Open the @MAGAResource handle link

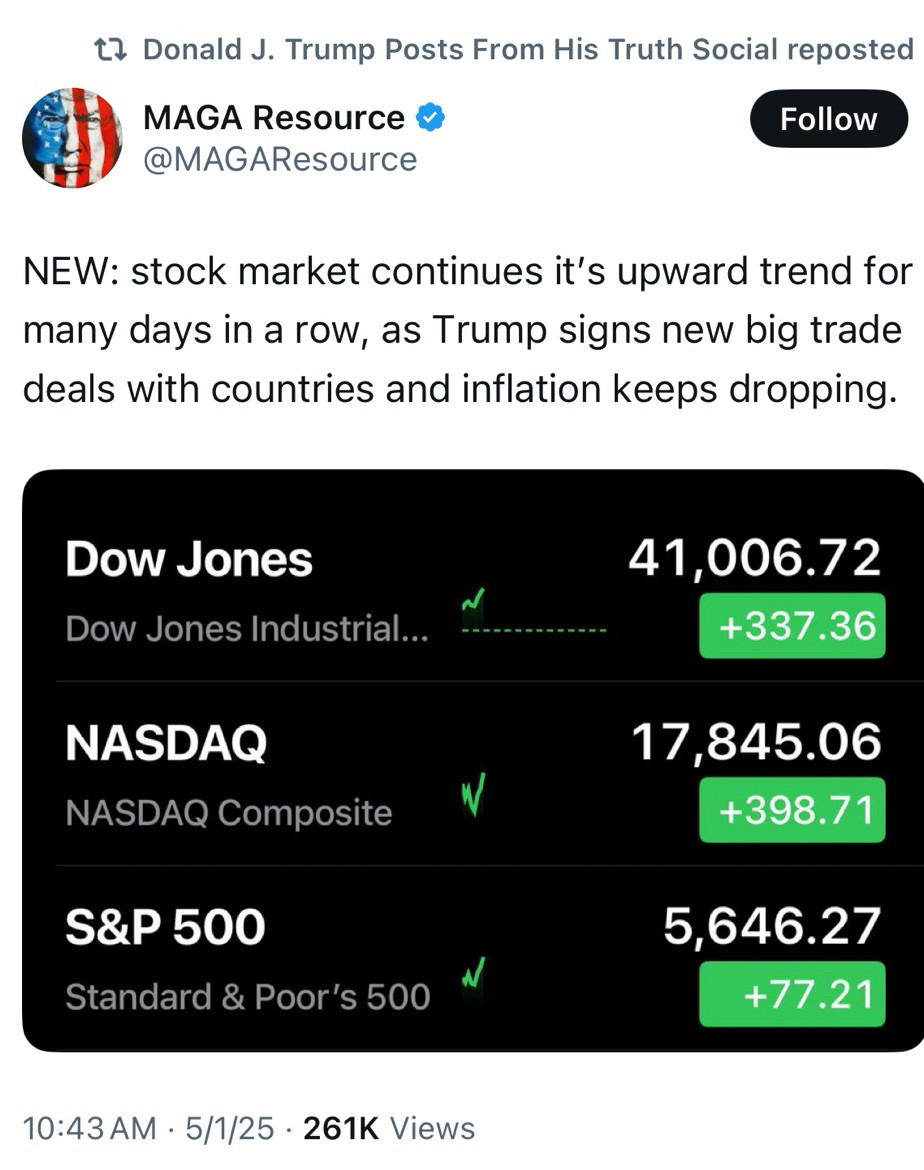(x=280, y=159)
